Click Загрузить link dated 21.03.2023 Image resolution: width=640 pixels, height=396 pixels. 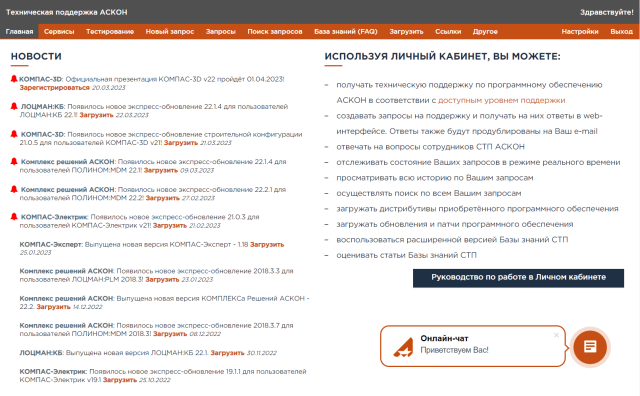(181, 142)
